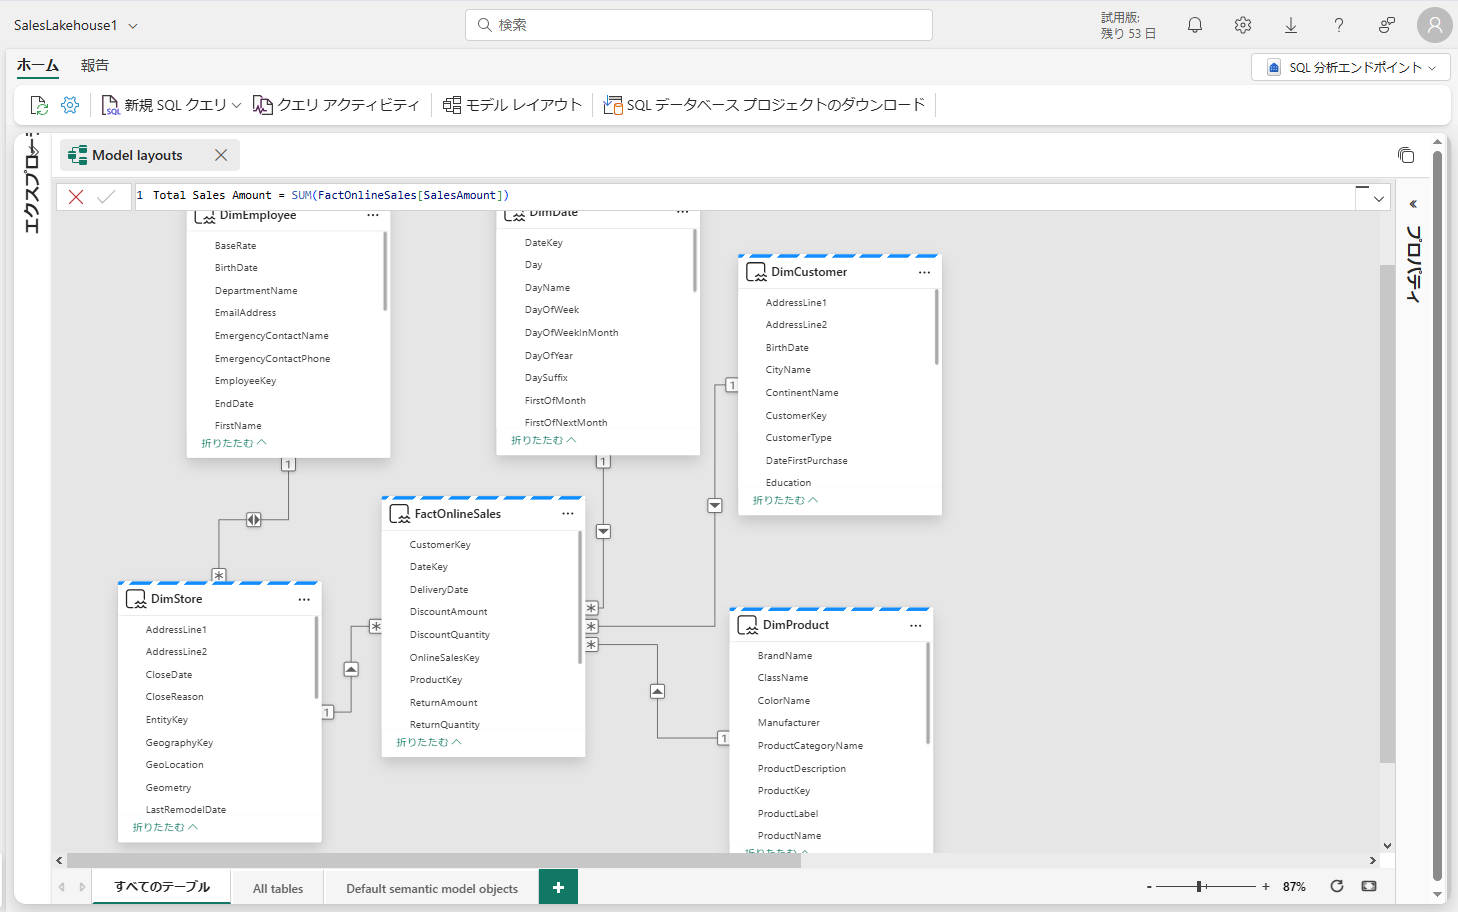The height and width of the screenshot is (912, 1458).
Task: Switch to the 報告 tab
Action: pyautogui.click(x=95, y=65)
